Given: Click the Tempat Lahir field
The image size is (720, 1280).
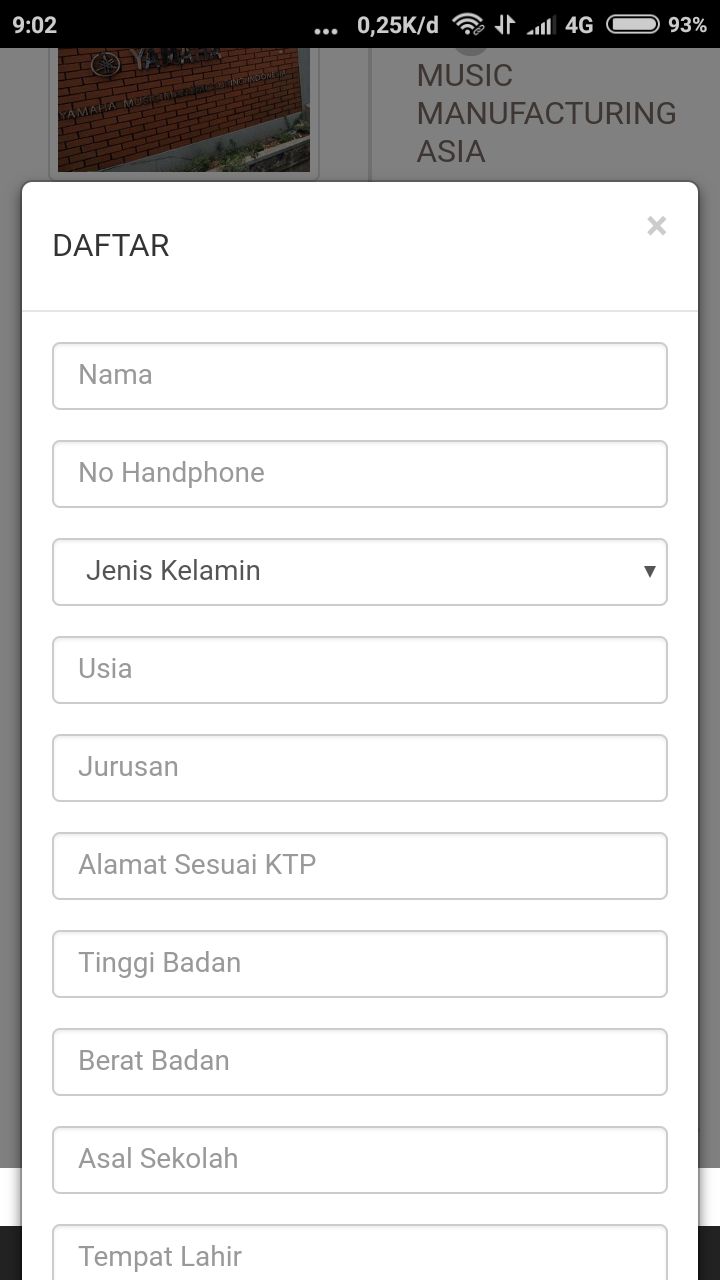Looking at the screenshot, I should pyautogui.click(x=360, y=1254).
